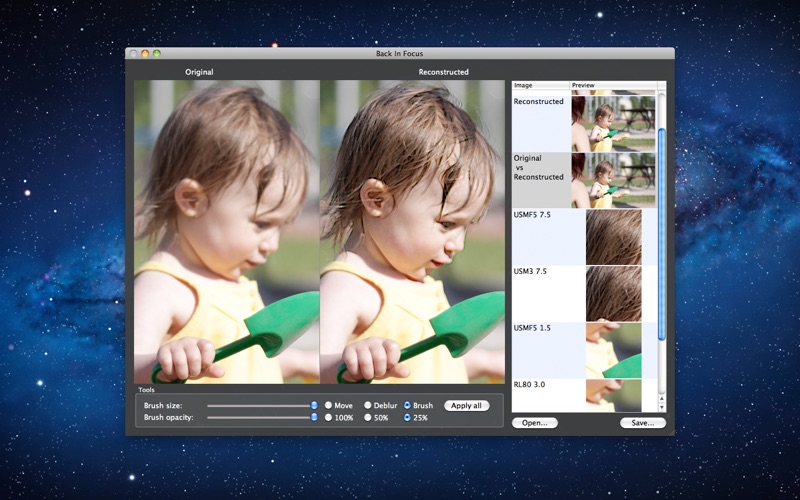Select the Move tool radio button
800x500 pixels.
click(x=327, y=405)
